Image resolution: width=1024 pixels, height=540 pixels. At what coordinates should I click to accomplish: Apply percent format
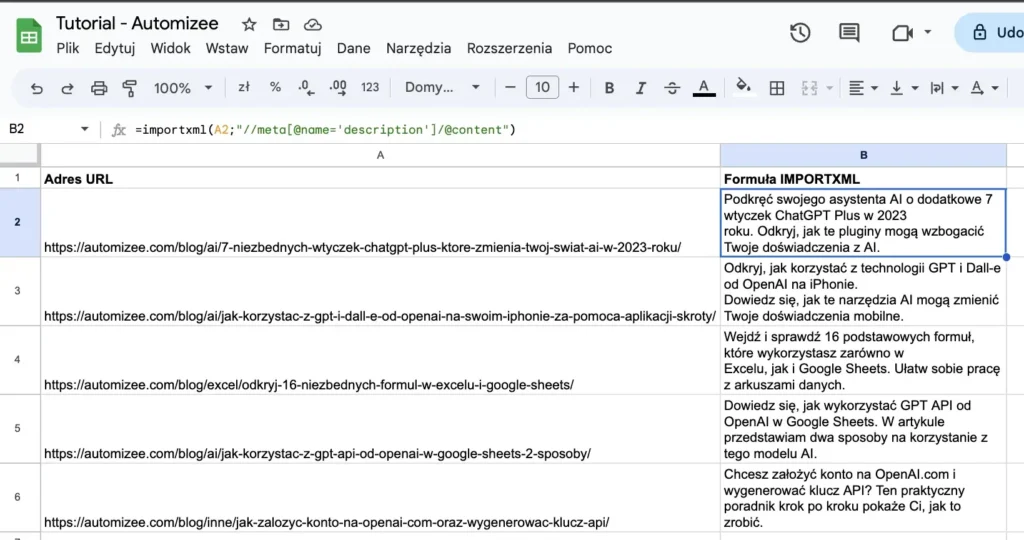pos(275,87)
